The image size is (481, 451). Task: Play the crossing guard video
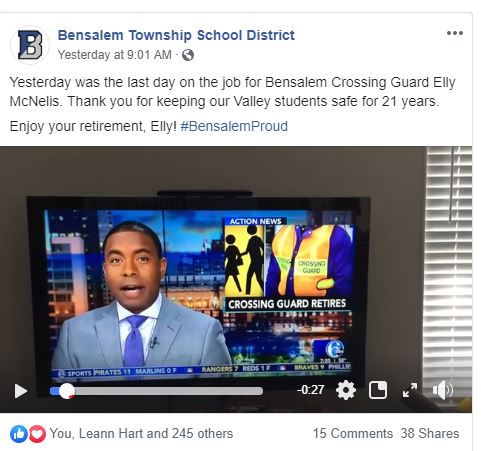coord(21,391)
